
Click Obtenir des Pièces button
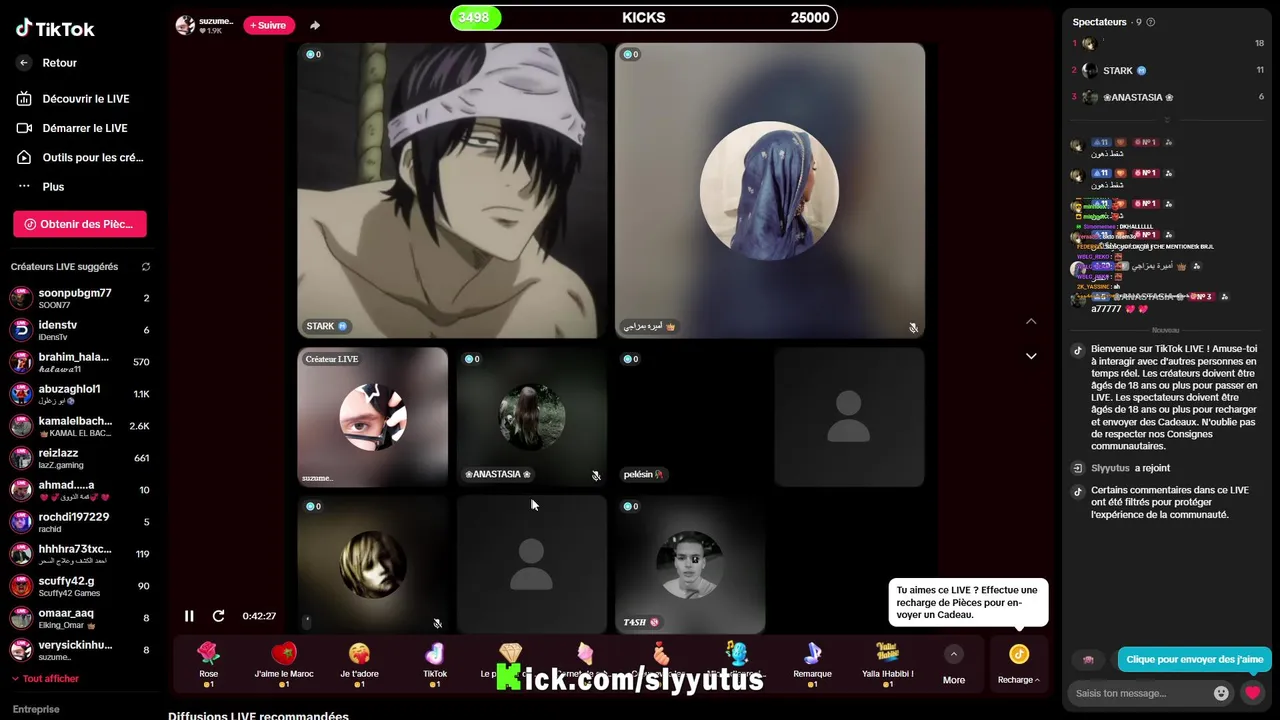[80, 224]
